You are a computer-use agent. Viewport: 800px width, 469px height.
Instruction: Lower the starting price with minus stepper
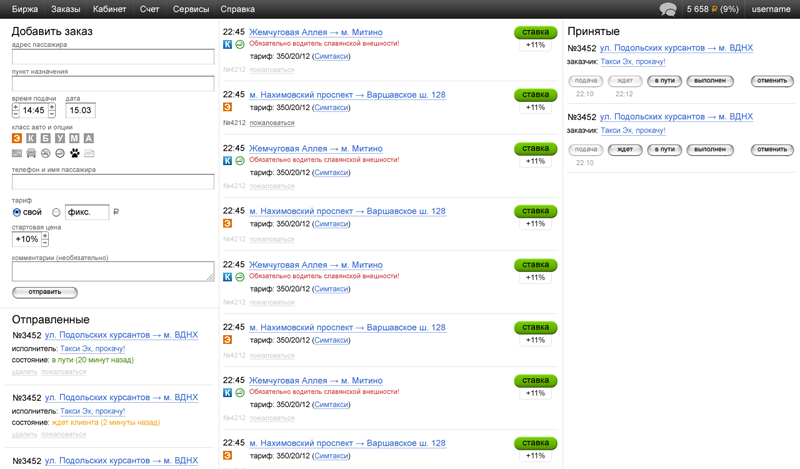[45, 242]
